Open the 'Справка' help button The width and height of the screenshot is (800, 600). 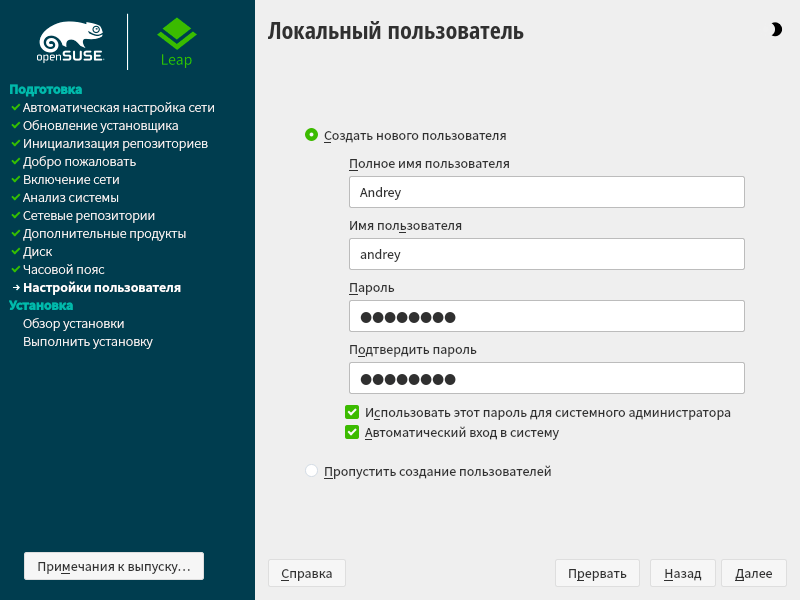tap(307, 573)
